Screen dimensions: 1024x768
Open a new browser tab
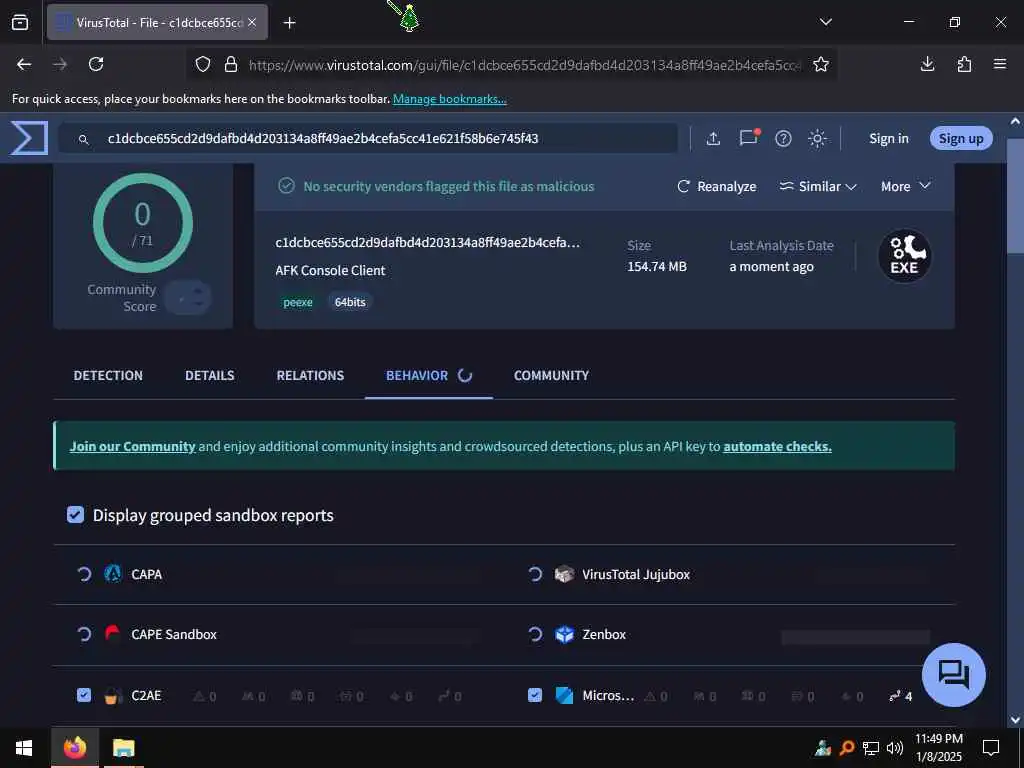(x=290, y=23)
